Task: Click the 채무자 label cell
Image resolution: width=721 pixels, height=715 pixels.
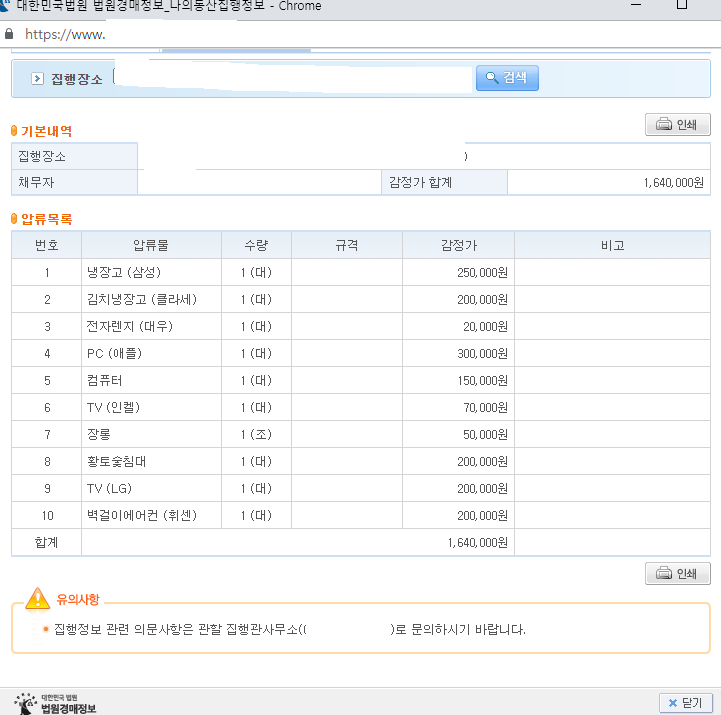Action: point(74,183)
